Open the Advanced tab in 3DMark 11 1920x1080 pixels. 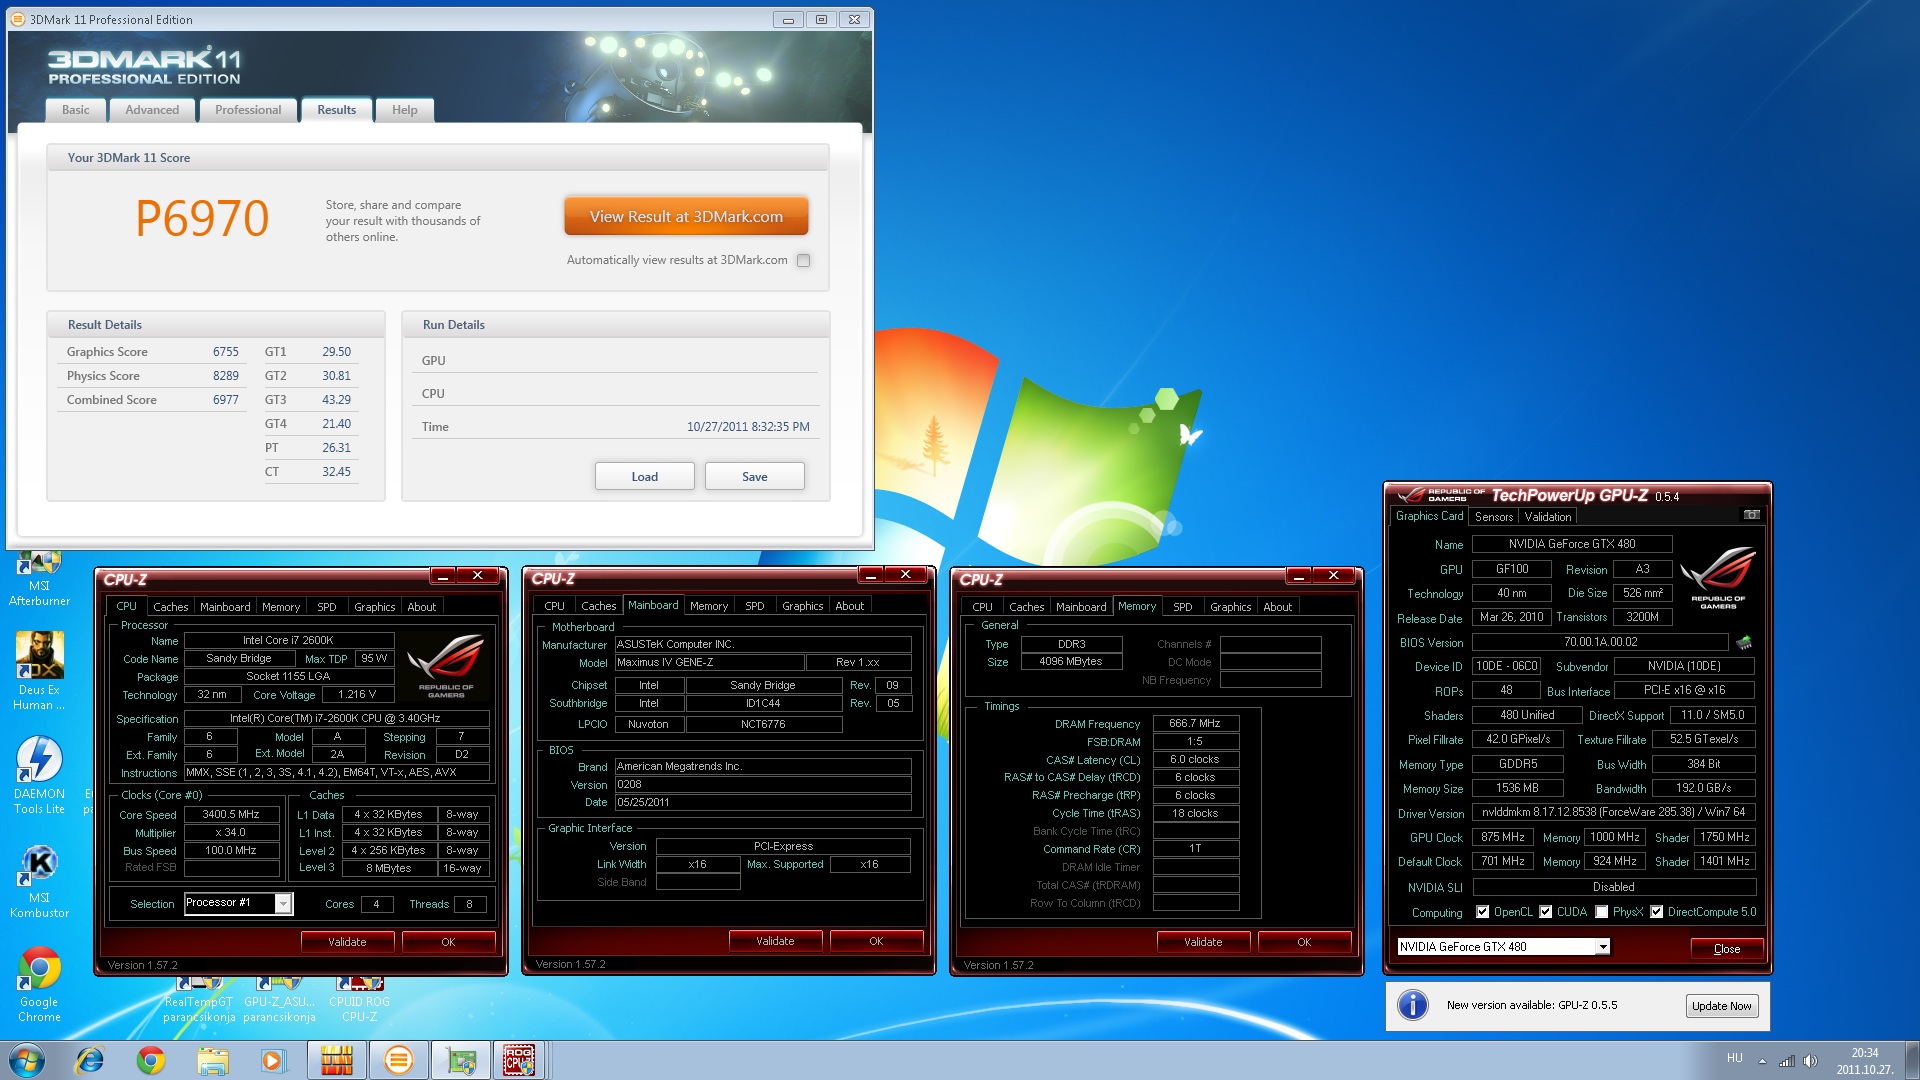152,110
